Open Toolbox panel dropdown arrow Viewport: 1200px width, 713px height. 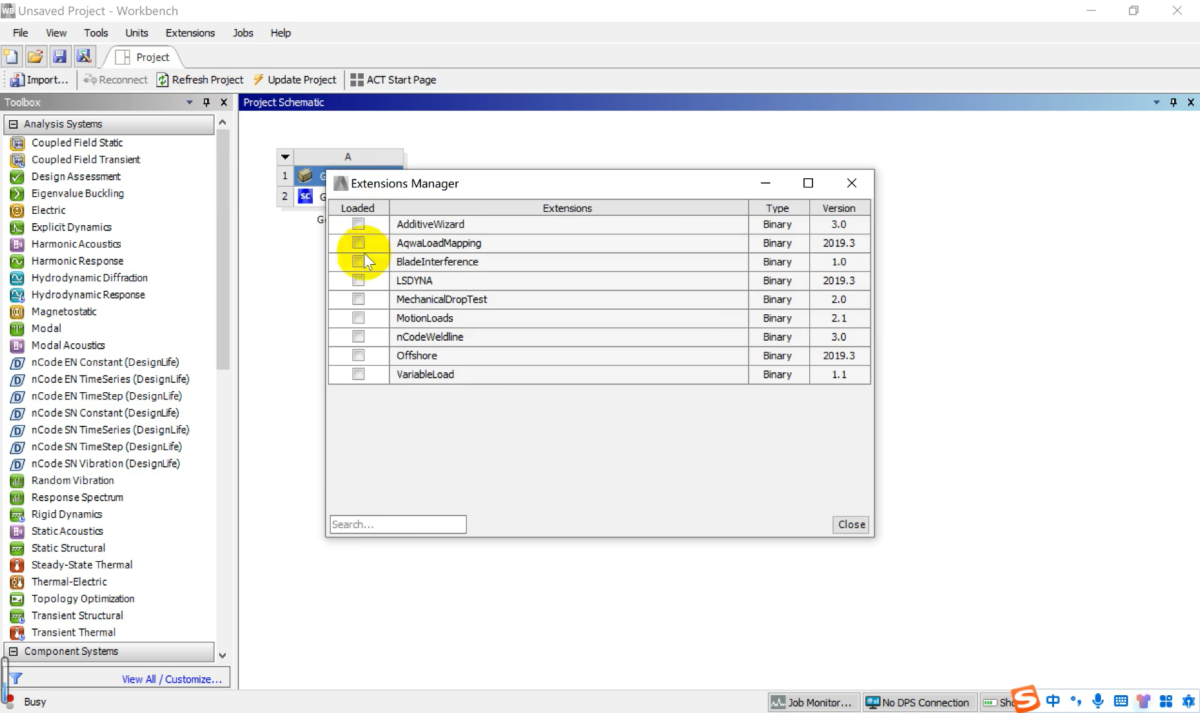[x=190, y=102]
